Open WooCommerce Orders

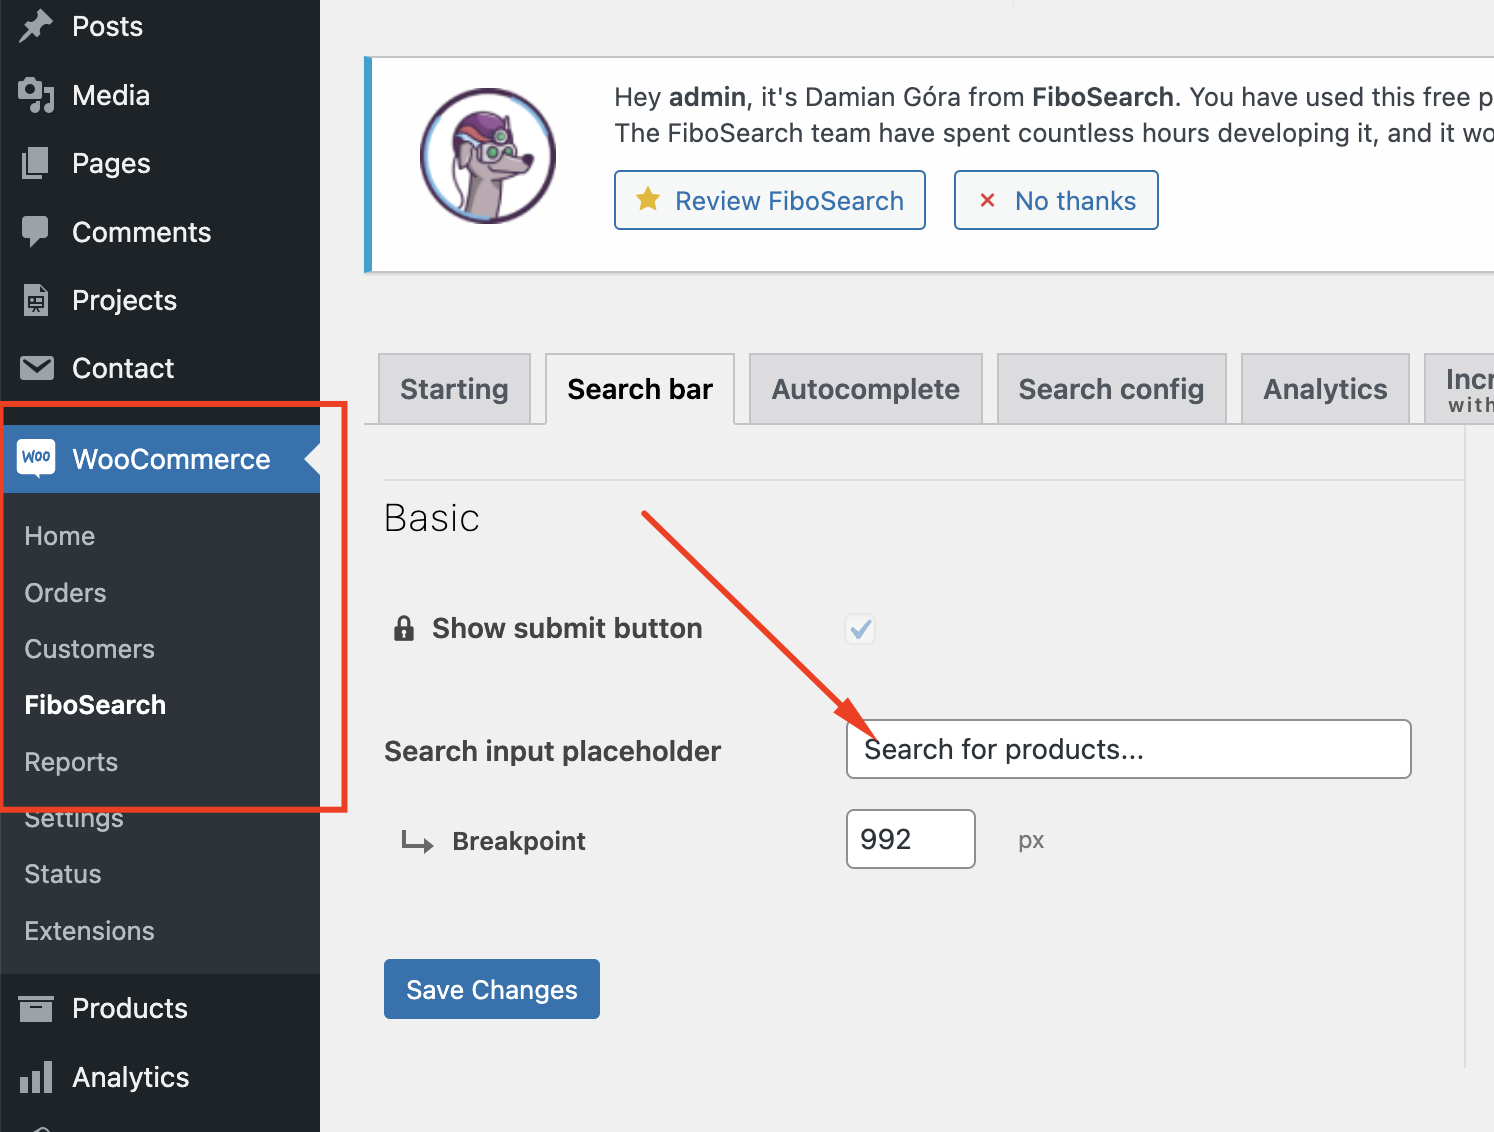65,593
